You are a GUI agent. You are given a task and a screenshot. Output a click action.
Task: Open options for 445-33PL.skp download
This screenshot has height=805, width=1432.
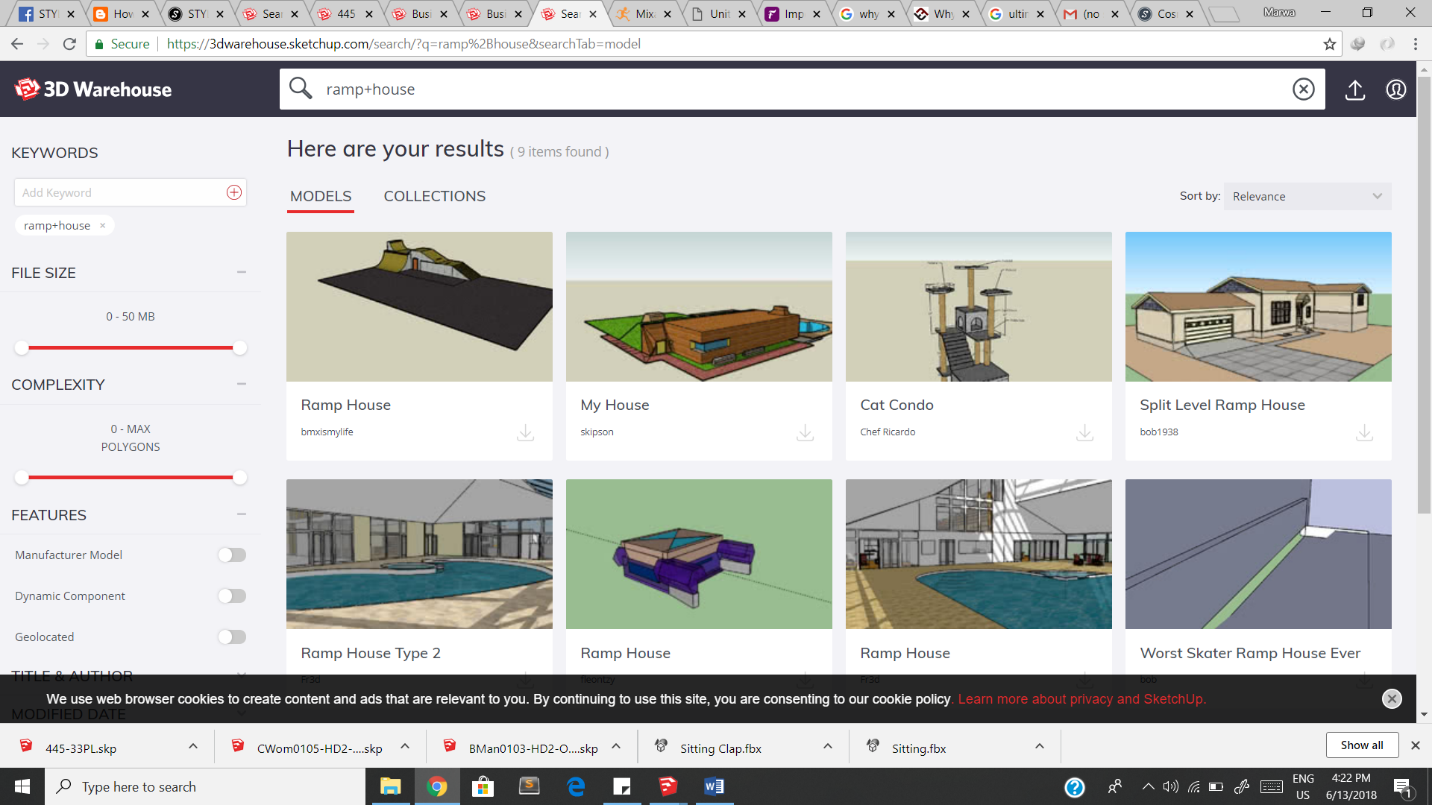193,747
